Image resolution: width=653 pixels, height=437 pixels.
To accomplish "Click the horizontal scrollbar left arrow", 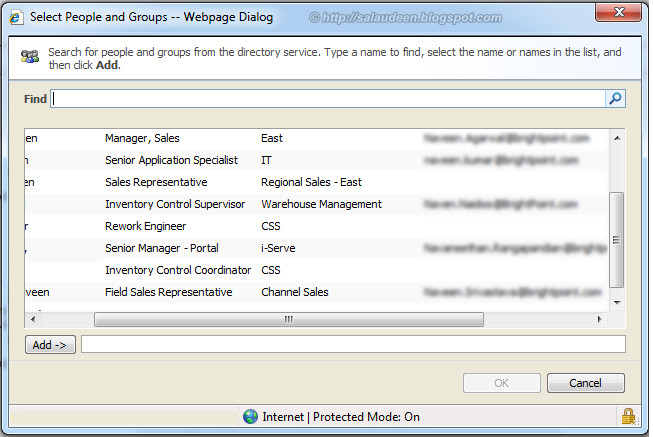I will (32, 319).
